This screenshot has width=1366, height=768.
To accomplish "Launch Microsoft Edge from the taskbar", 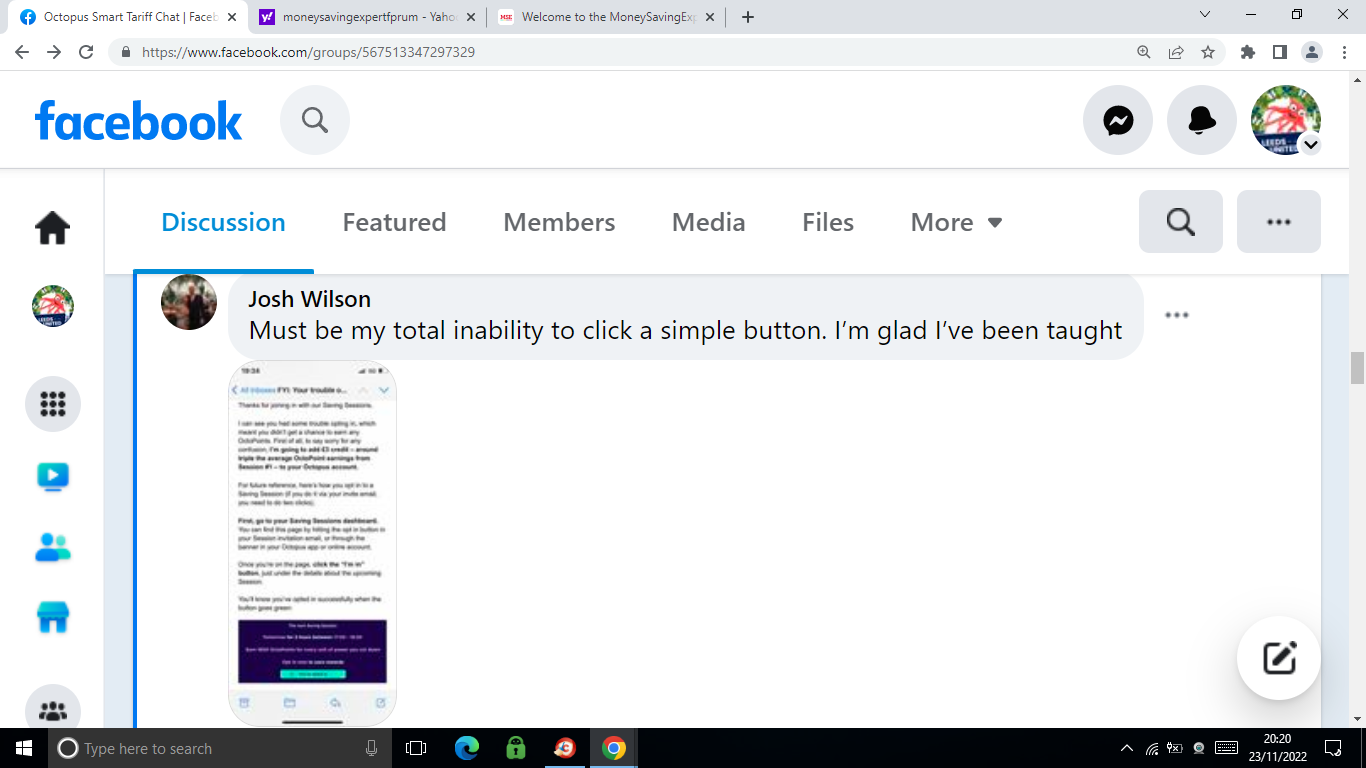I will 467,748.
